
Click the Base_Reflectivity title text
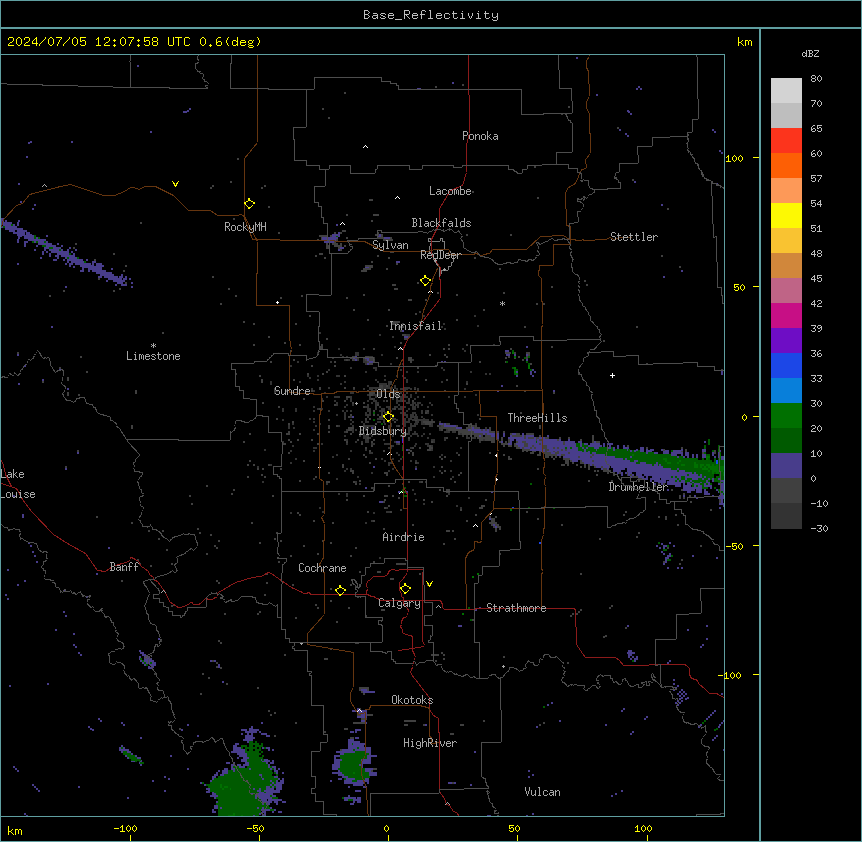(430, 15)
